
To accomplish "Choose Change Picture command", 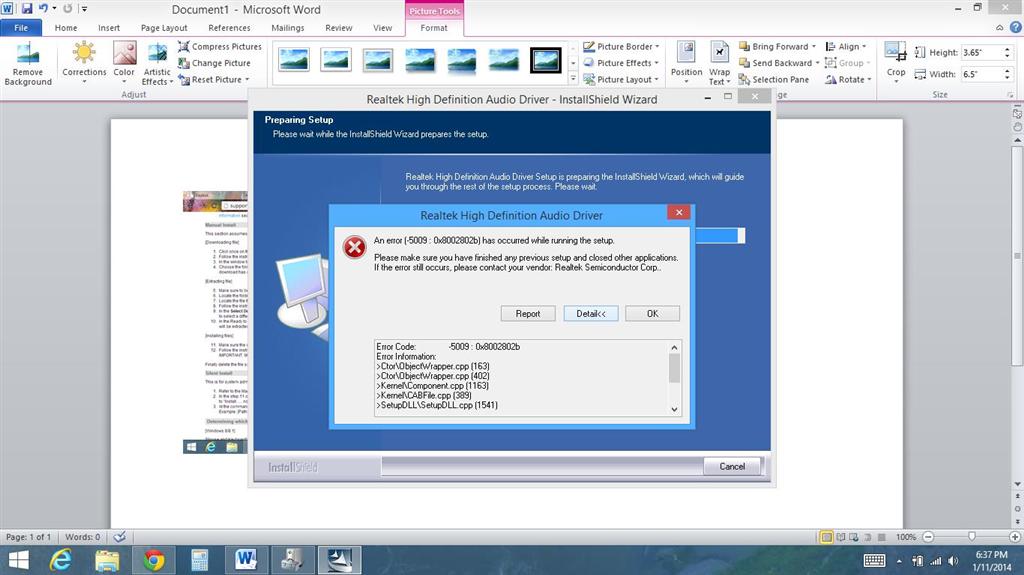I will (x=214, y=63).
